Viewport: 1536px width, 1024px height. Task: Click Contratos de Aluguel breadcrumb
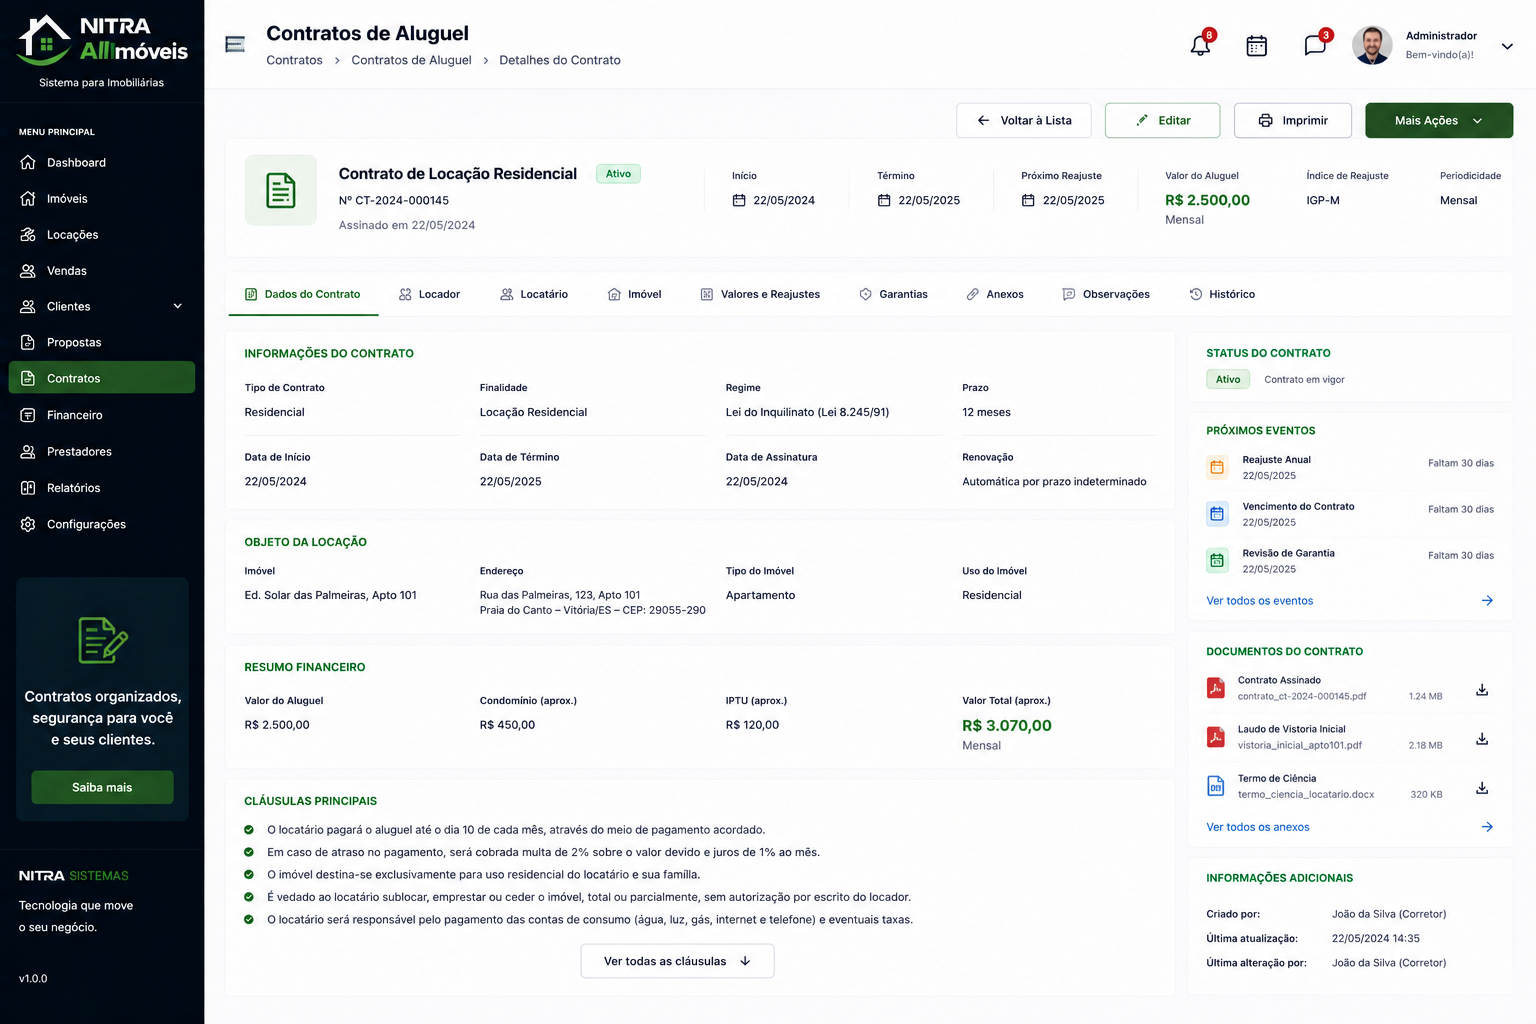coord(411,60)
